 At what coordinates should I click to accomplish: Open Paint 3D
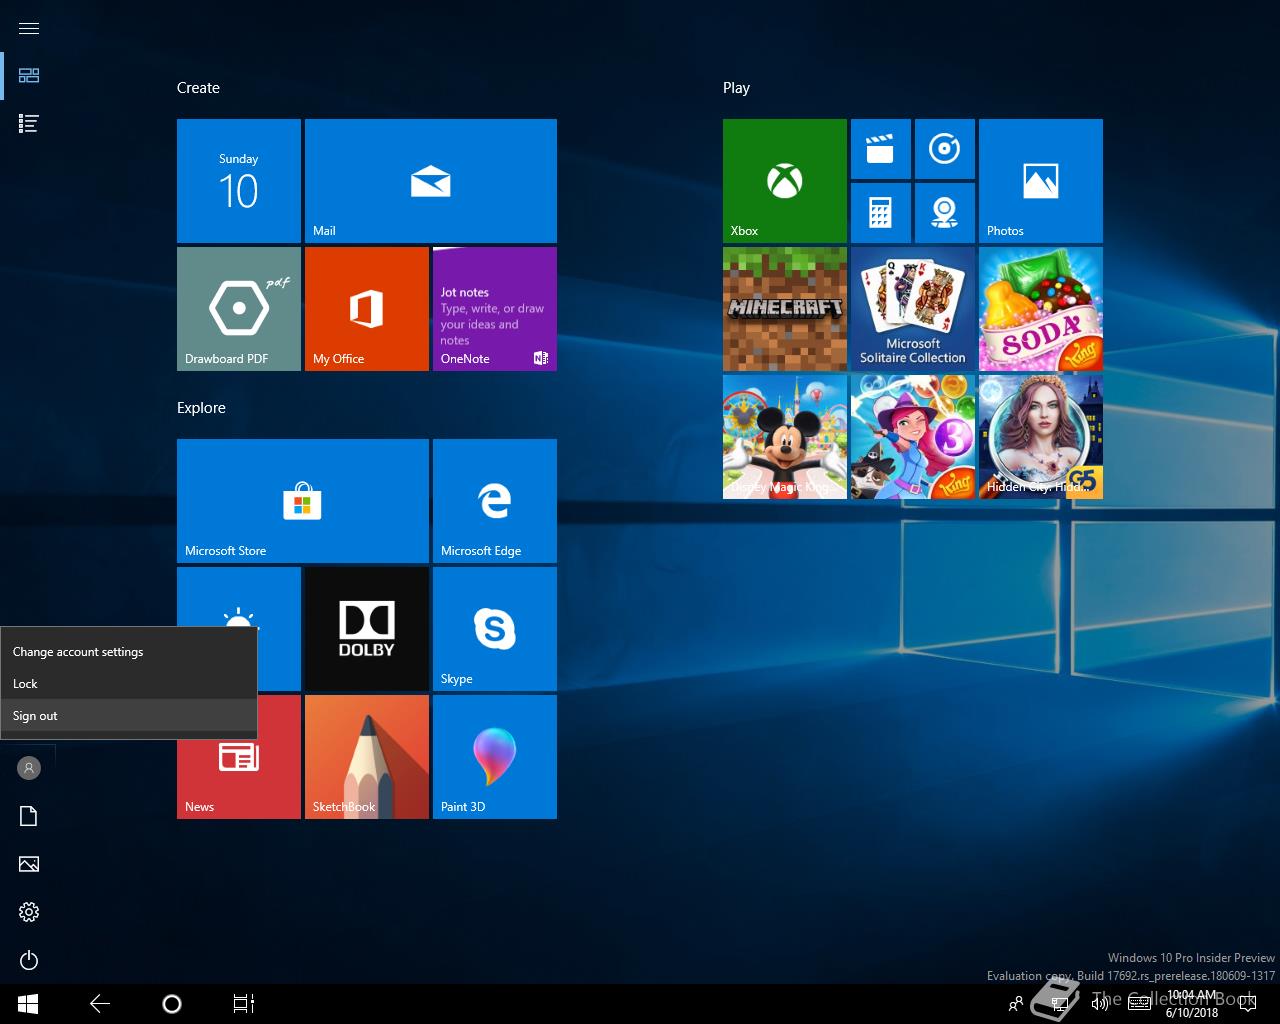coord(495,757)
